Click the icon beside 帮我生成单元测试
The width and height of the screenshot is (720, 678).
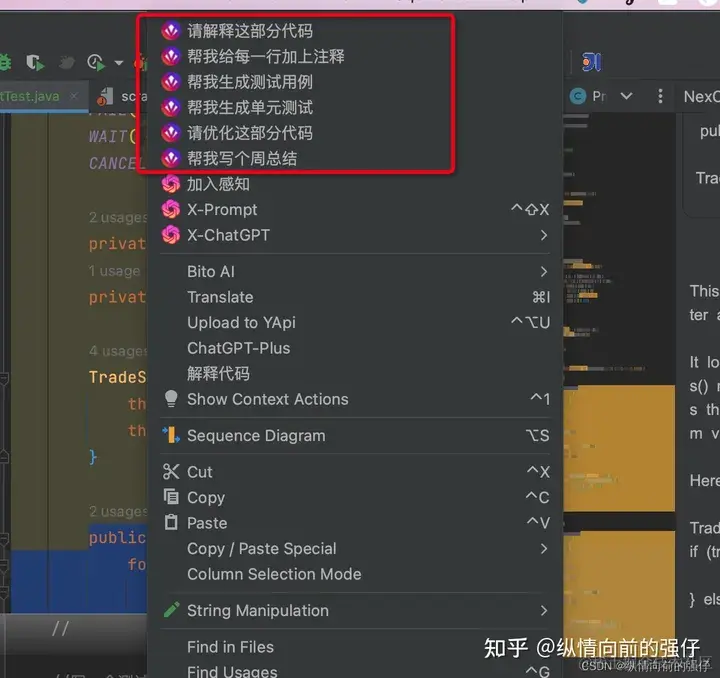point(171,107)
